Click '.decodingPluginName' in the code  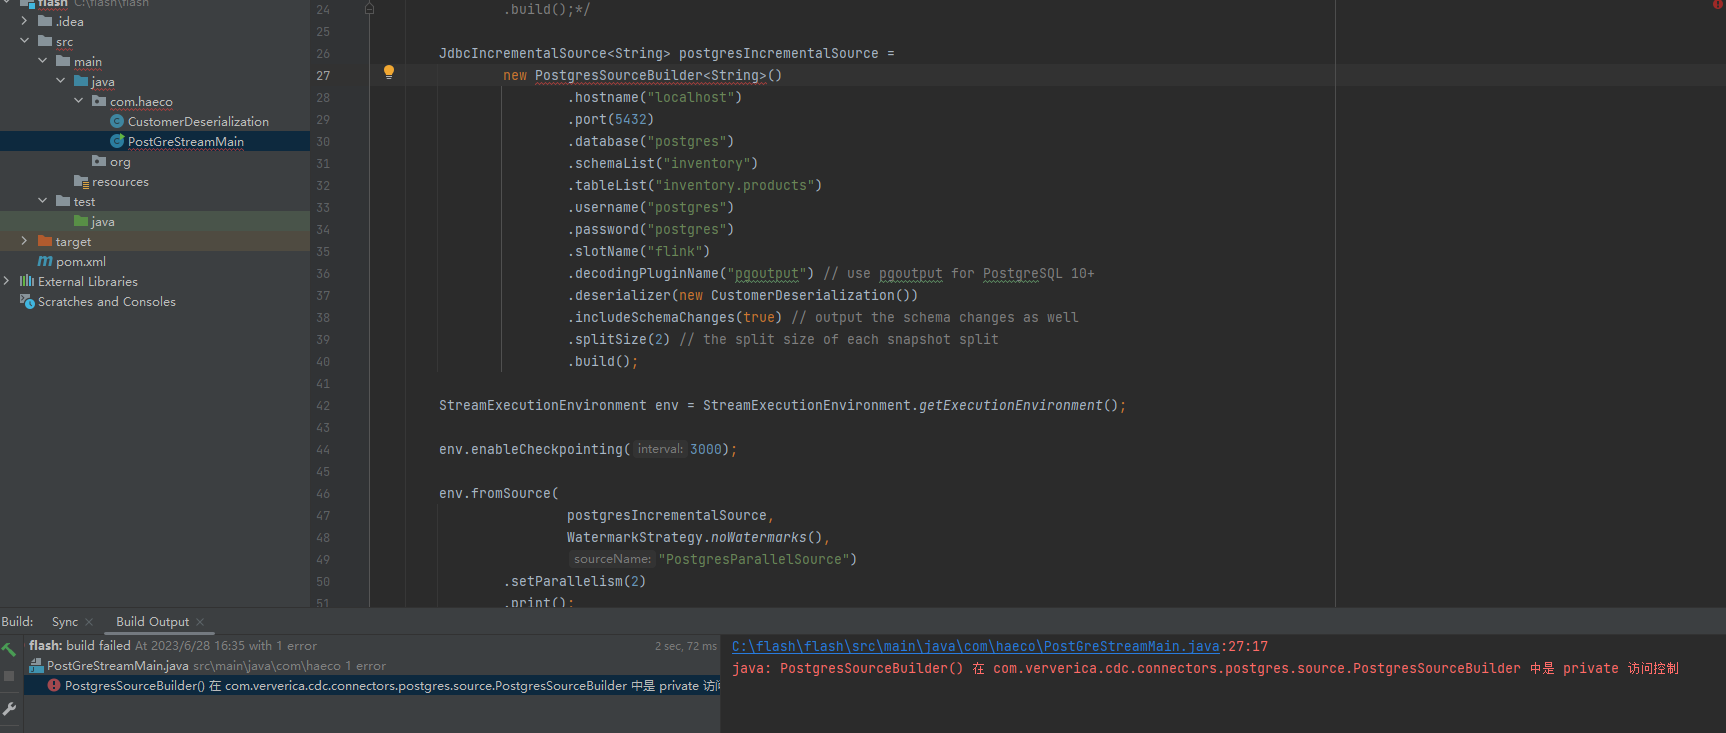coord(643,273)
